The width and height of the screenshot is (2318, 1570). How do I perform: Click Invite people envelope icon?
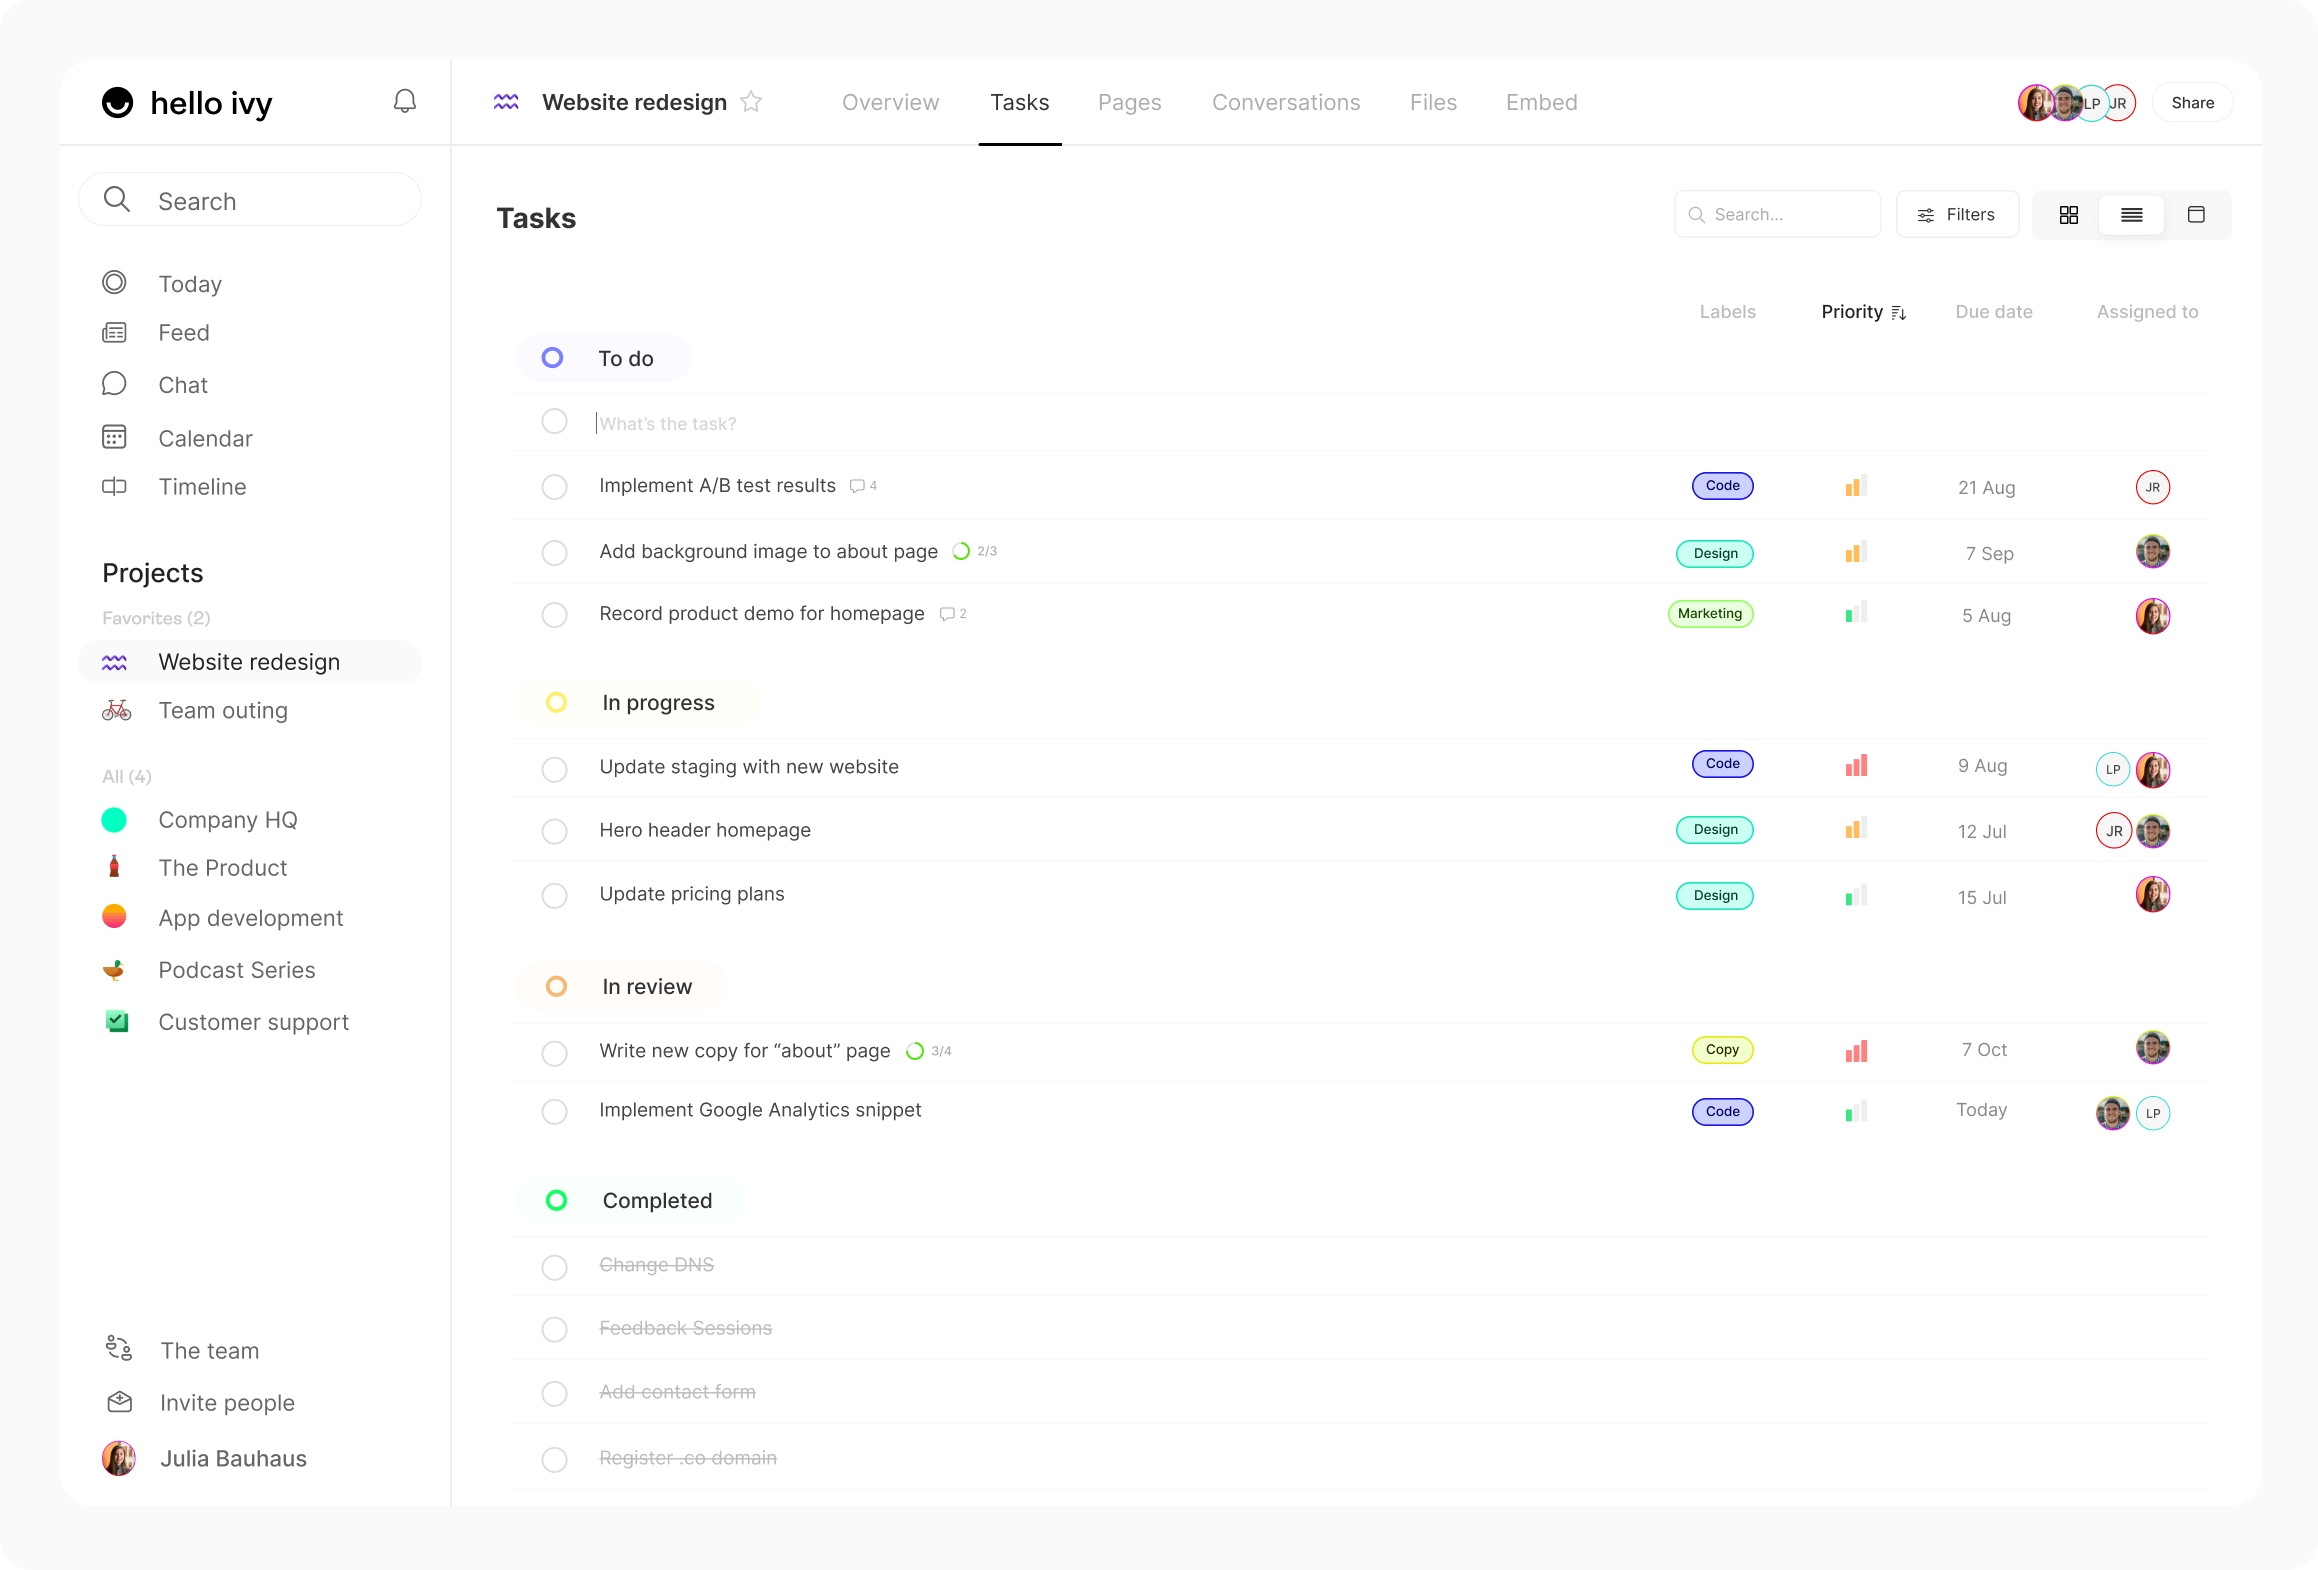pyautogui.click(x=120, y=1402)
